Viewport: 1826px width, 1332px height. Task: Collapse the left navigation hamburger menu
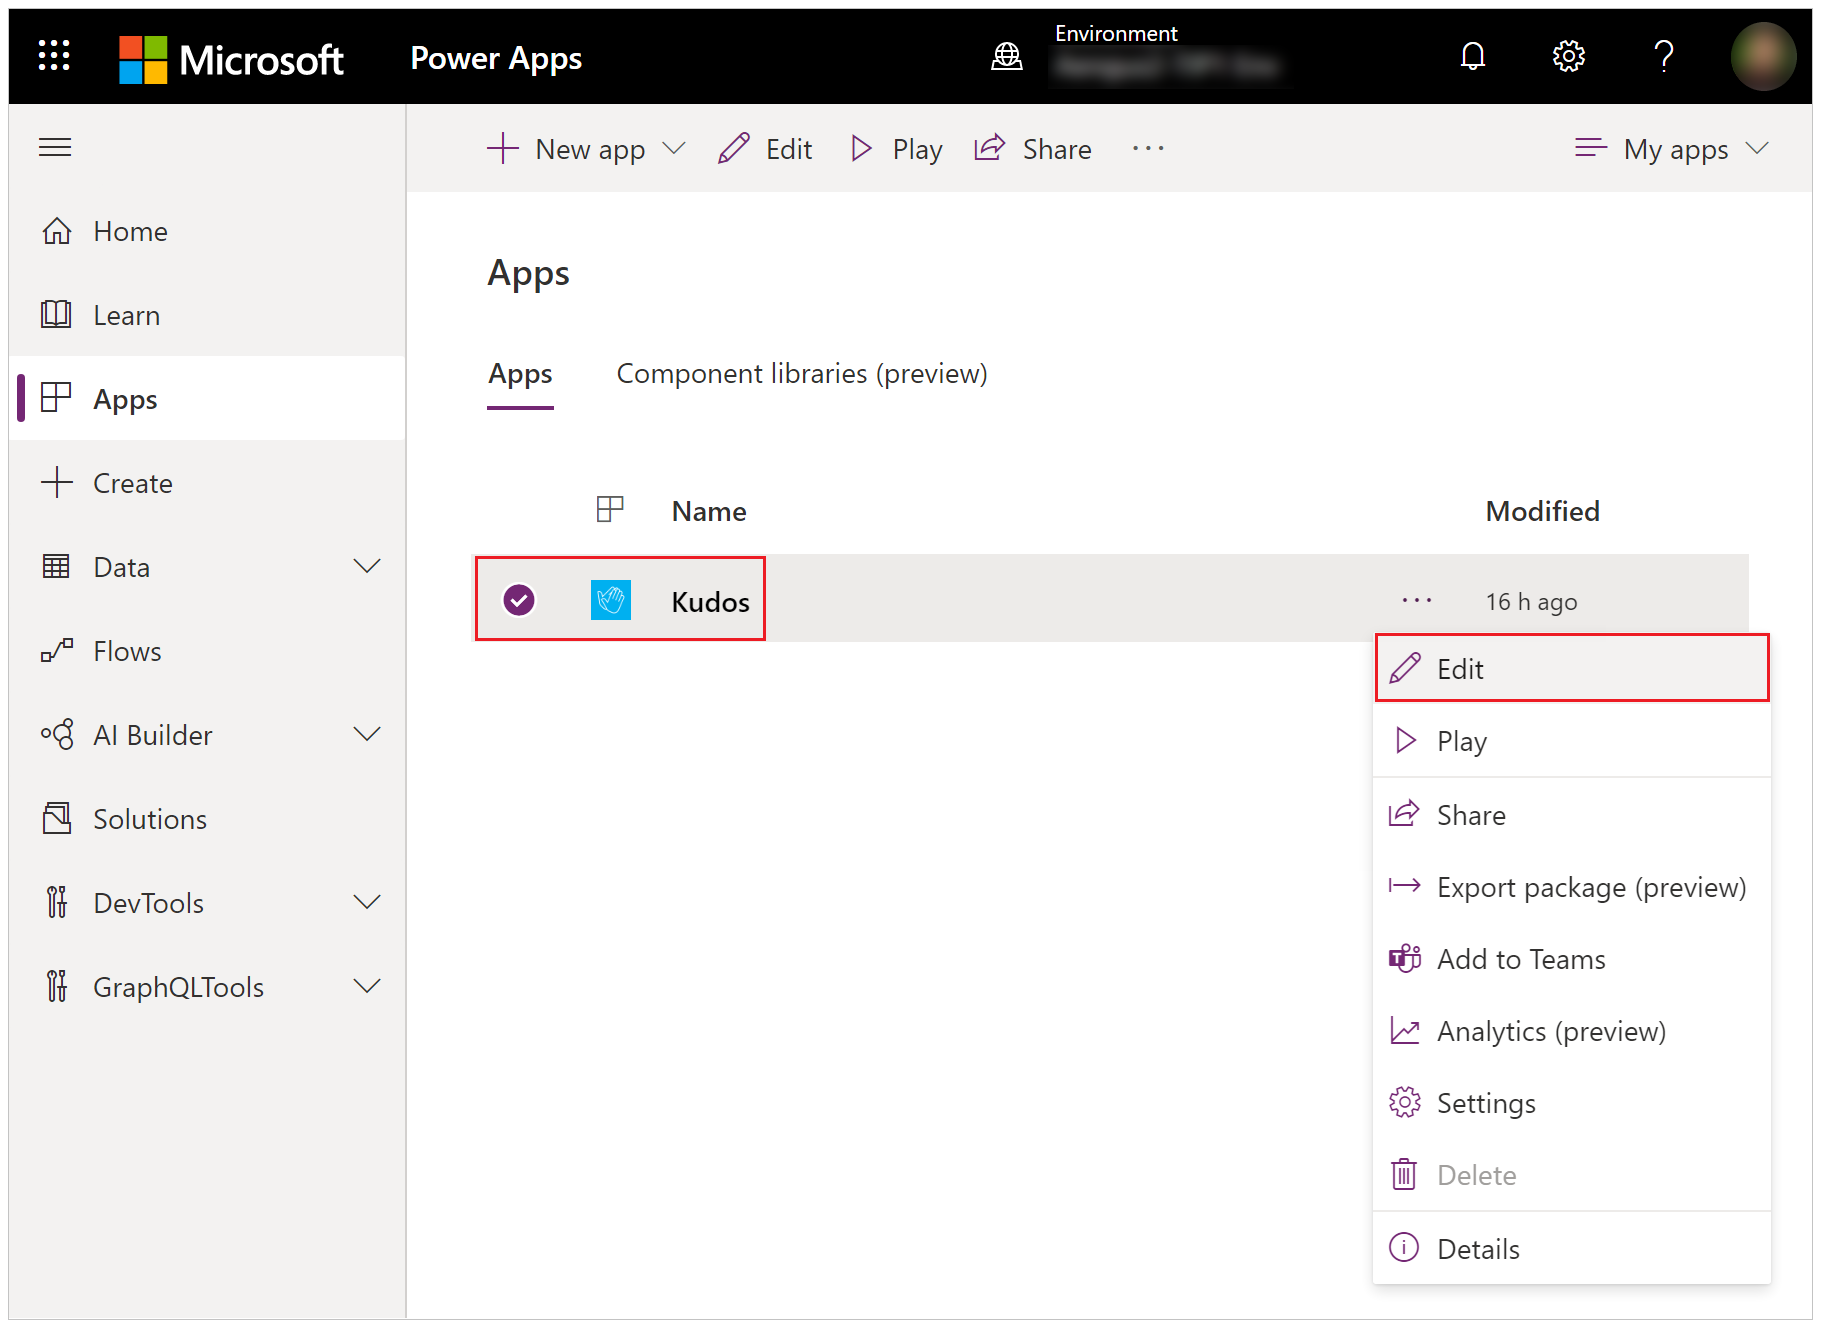click(55, 148)
